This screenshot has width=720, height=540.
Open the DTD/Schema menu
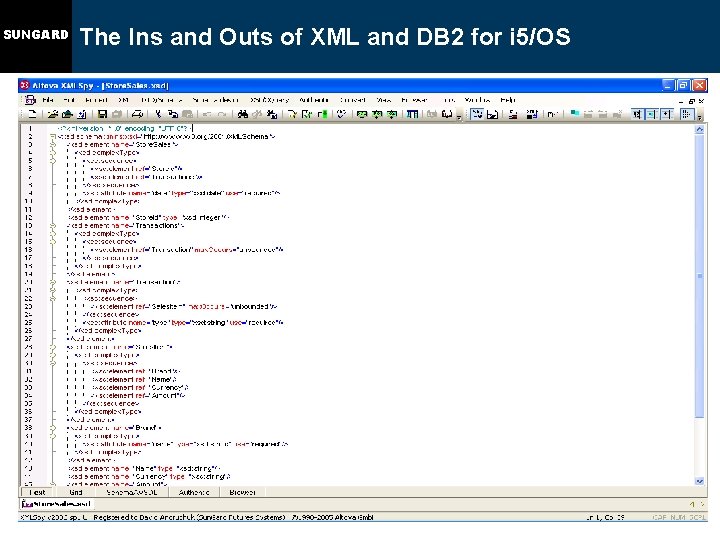pos(161,100)
